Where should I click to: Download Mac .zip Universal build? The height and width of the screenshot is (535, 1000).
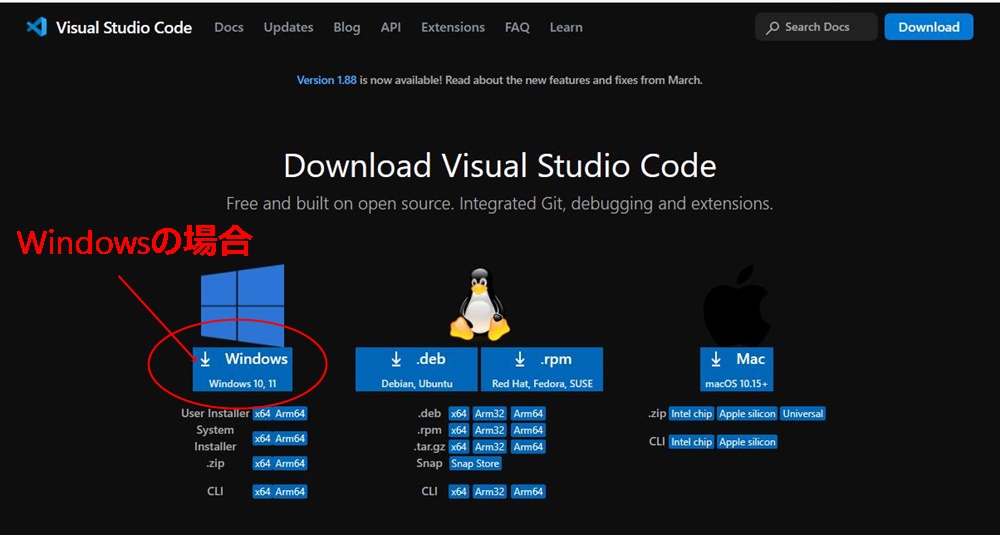(803, 414)
